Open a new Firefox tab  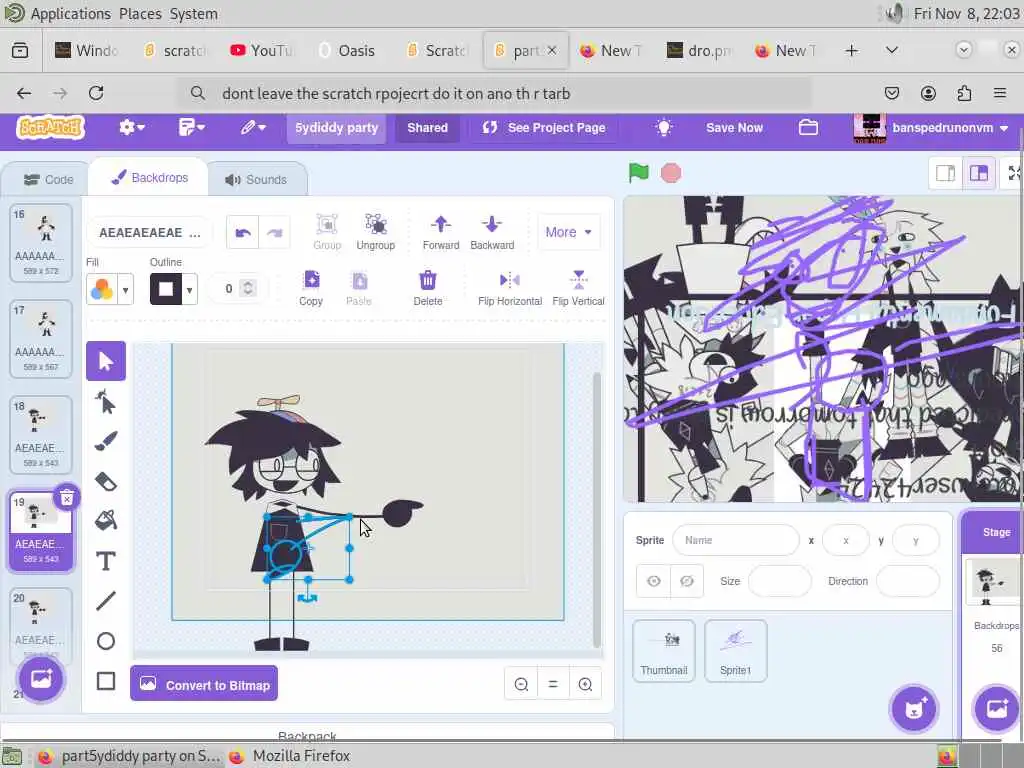852,50
